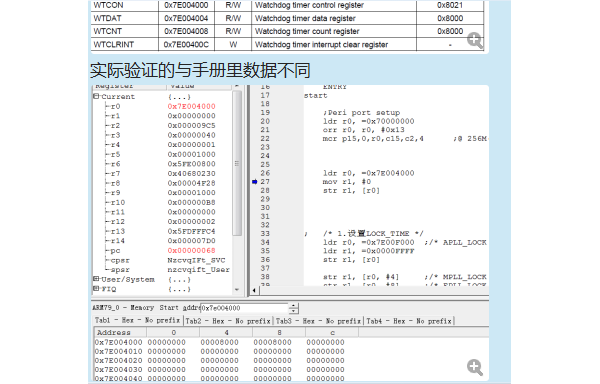Click the register panel vertical scrollbar thumb
Screen dimensions: 600x384
237,163
